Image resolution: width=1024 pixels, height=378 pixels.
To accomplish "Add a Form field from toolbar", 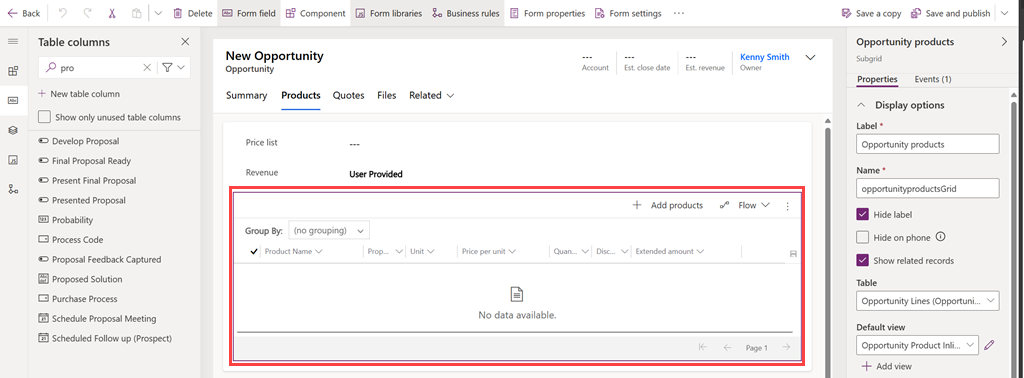I will [249, 13].
